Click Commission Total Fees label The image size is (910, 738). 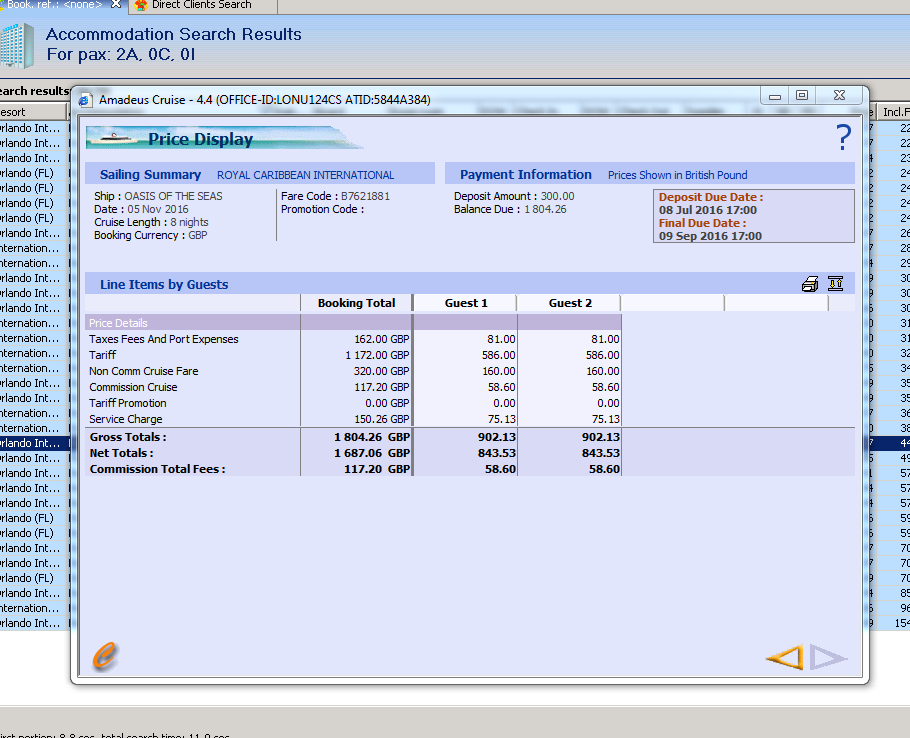(x=157, y=469)
